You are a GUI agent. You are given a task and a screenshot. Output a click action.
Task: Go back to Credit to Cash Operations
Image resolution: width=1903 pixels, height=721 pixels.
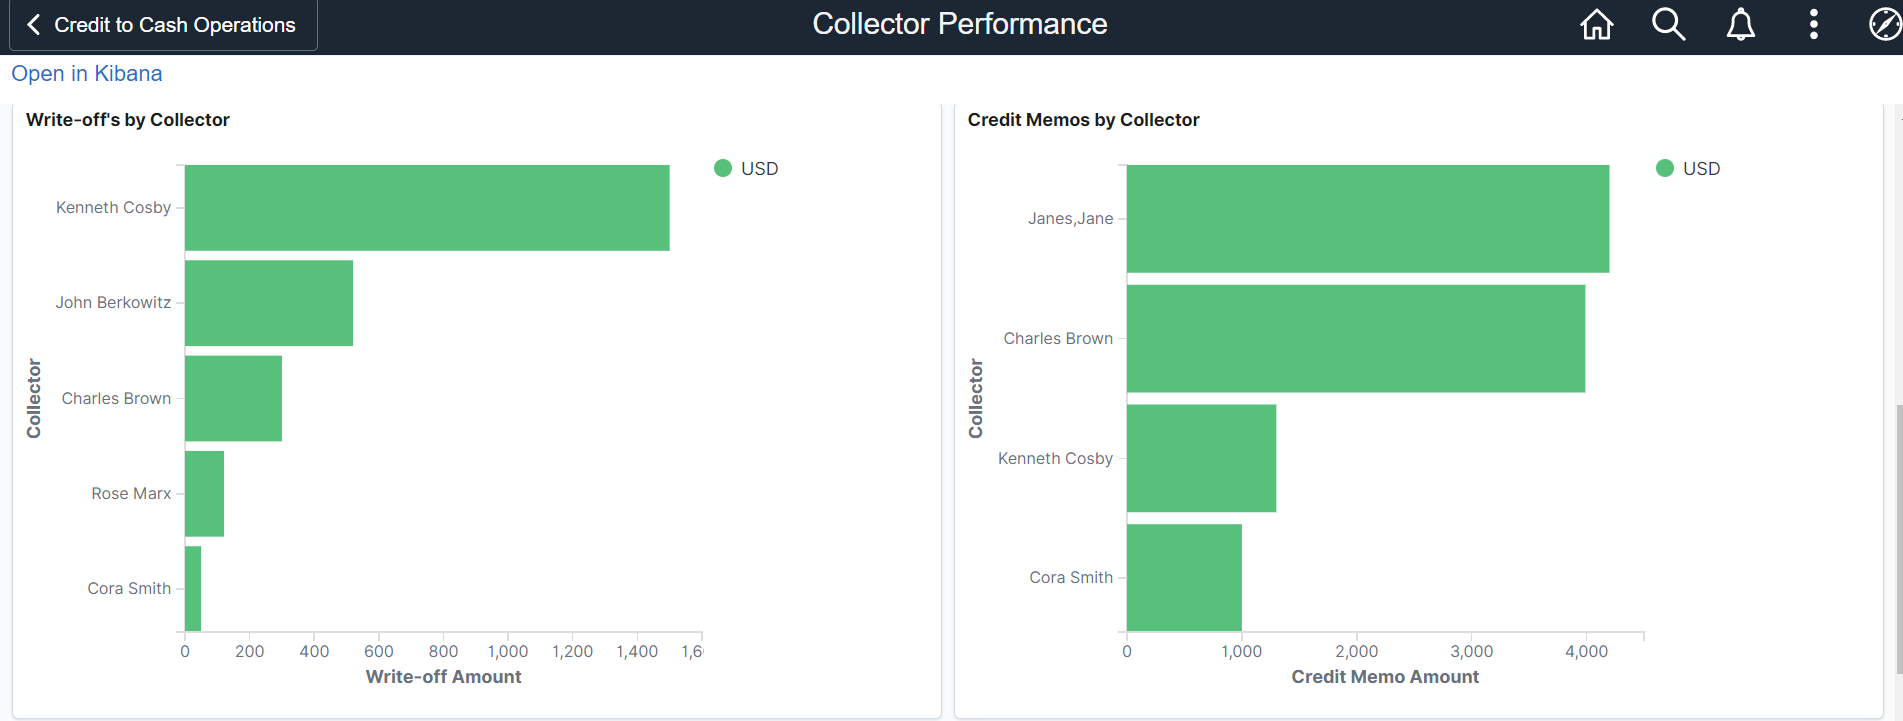pos(163,25)
